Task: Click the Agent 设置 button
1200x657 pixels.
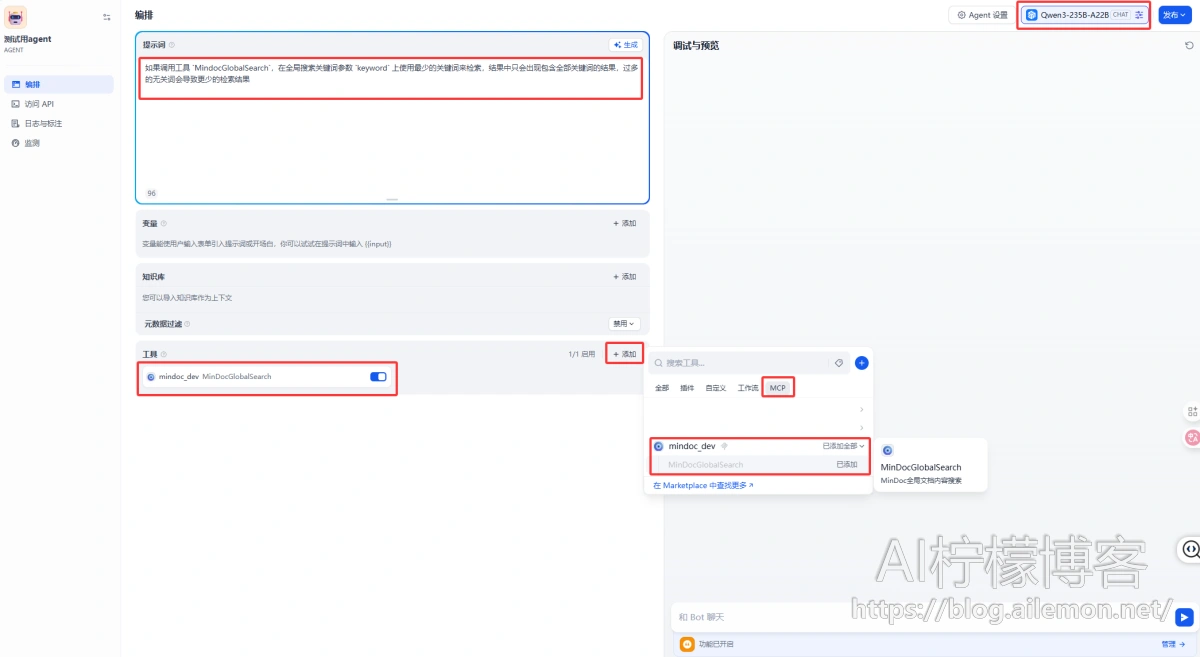Action: point(983,15)
